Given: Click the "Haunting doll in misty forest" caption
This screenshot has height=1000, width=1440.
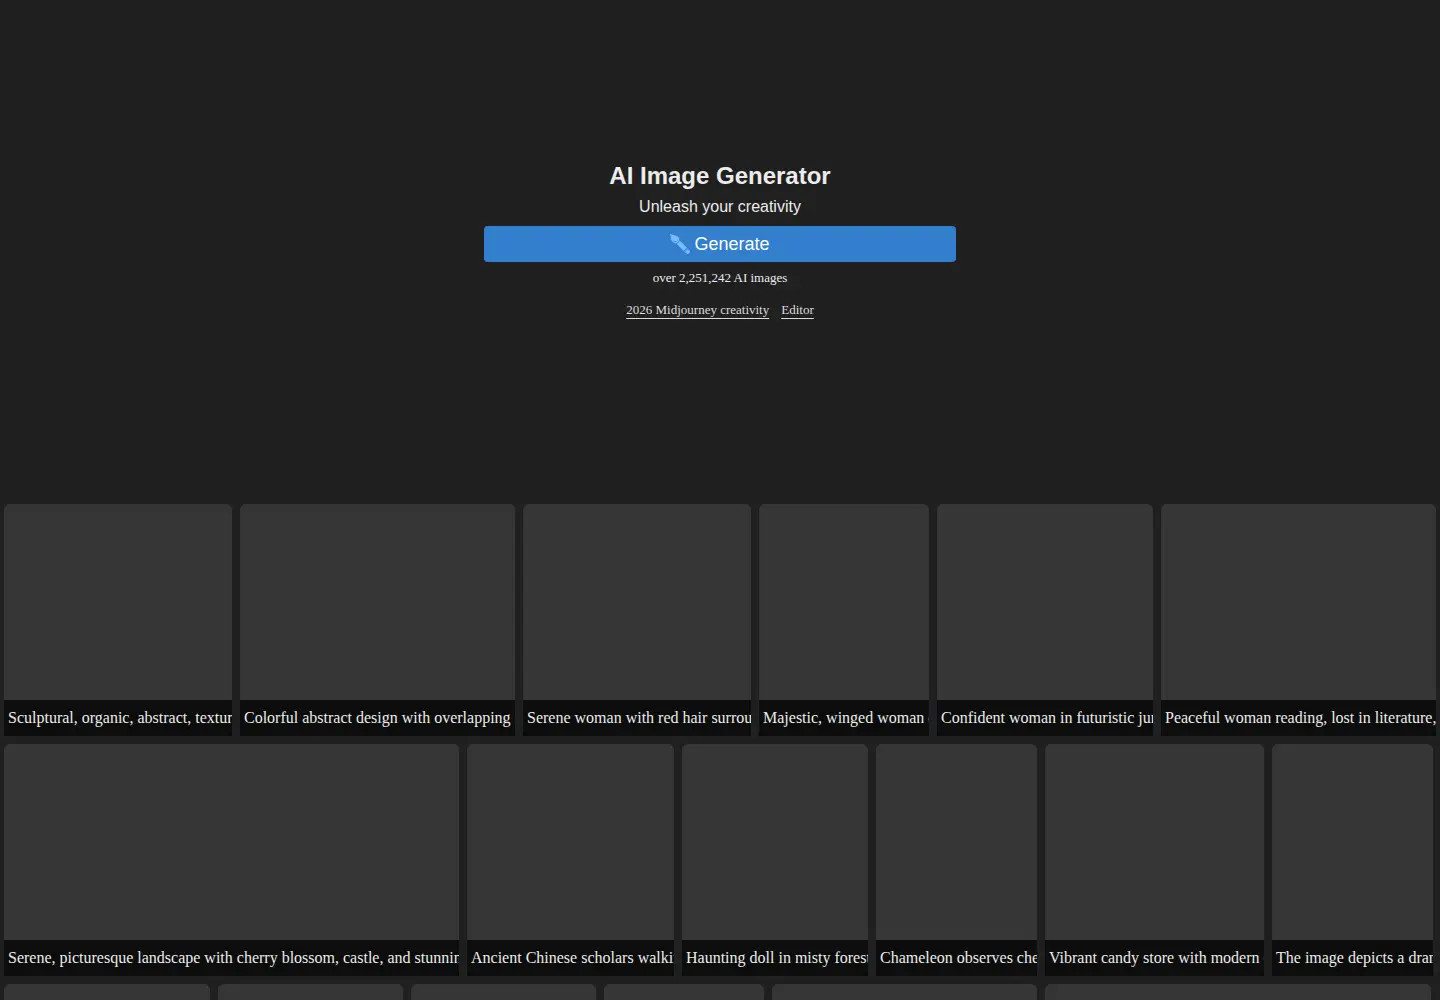Looking at the screenshot, I should (x=777, y=958).
